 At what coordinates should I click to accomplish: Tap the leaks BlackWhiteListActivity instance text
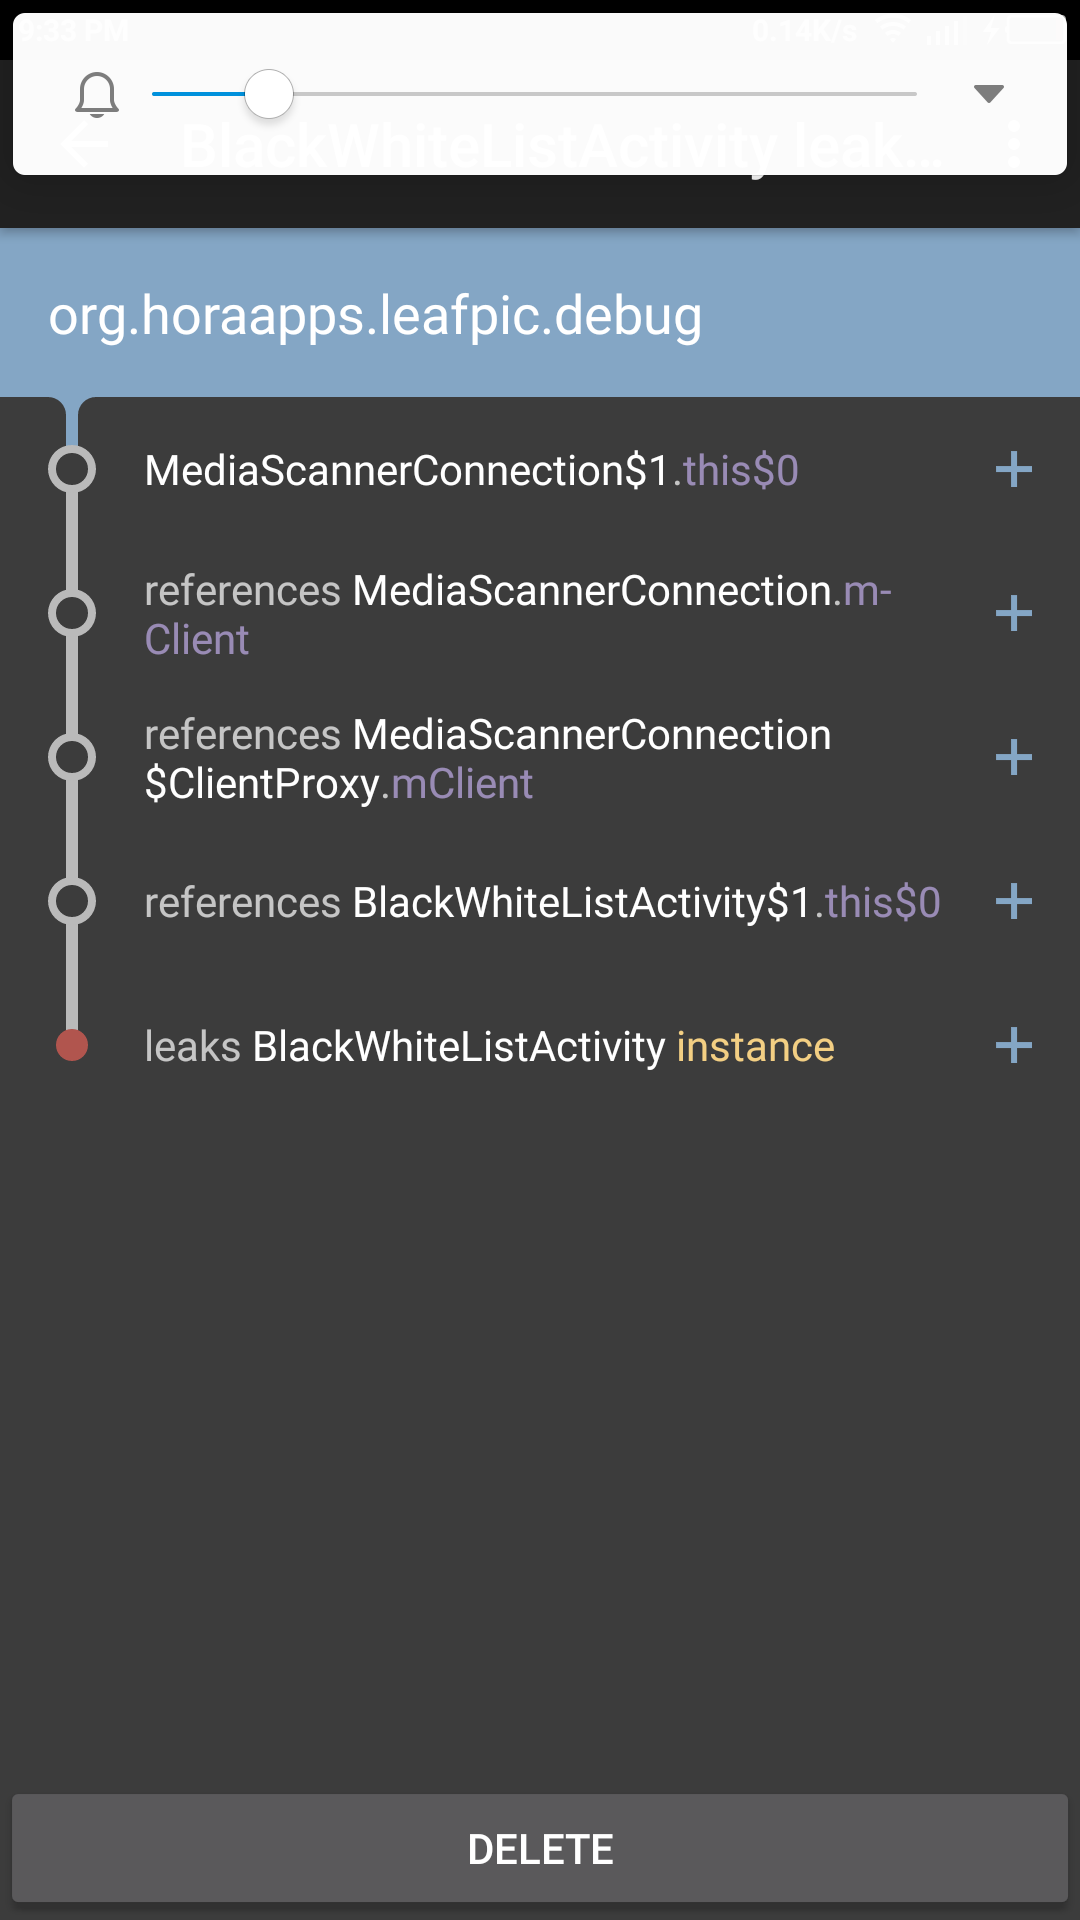pos(488,1045)
